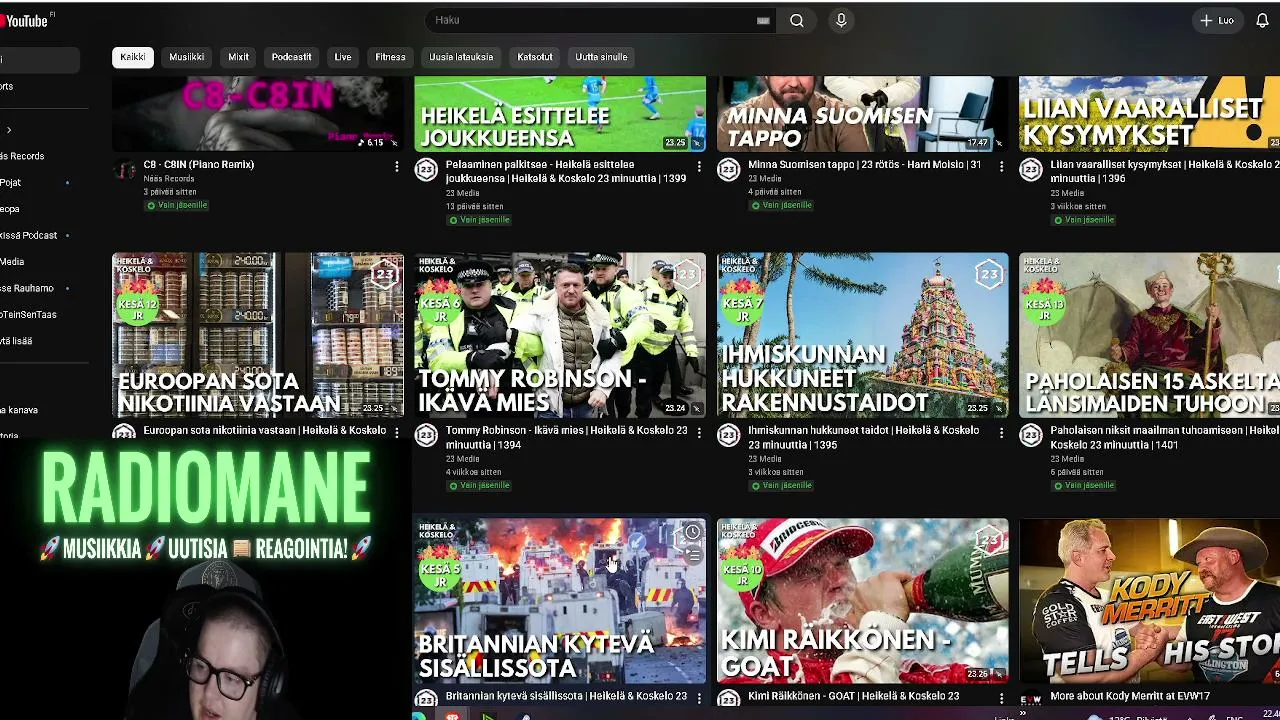Image resolution: width=1280 pixels, height=720 pixels.
Task: Open the three-dot menu for Kimi Räikkönen - GOAT
Action: click(1001, 697)
